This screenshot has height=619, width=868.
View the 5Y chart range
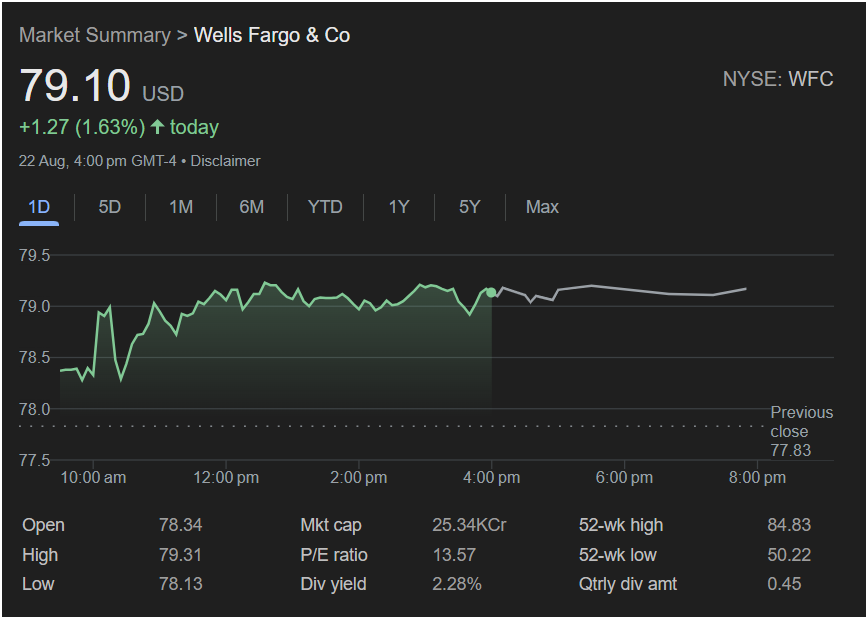(x=470, y=207)
